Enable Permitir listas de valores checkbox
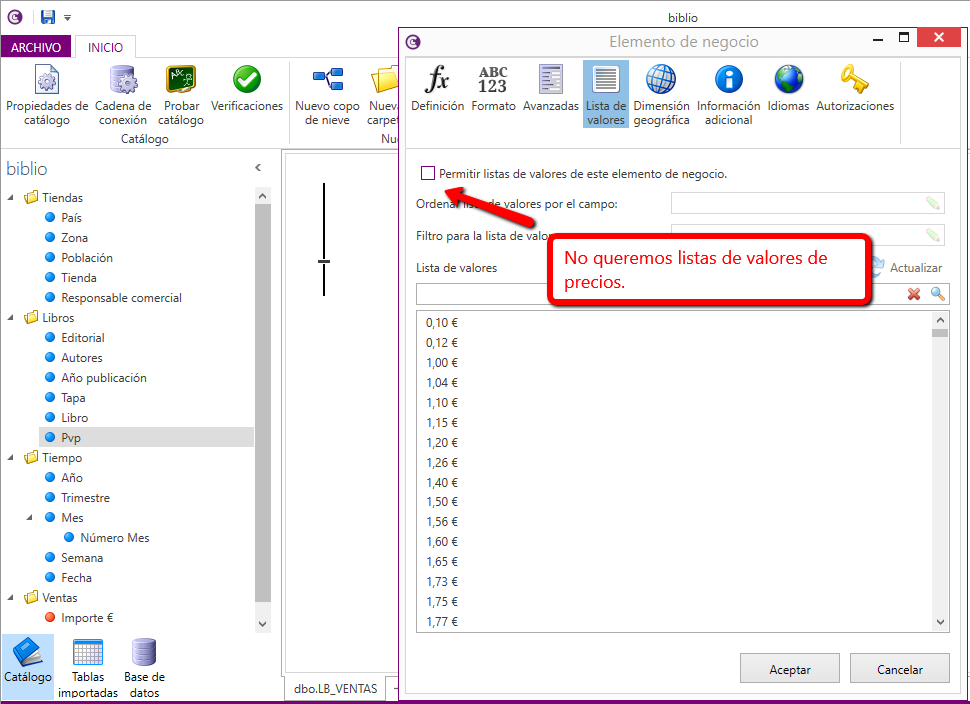 tap(428, 173)
